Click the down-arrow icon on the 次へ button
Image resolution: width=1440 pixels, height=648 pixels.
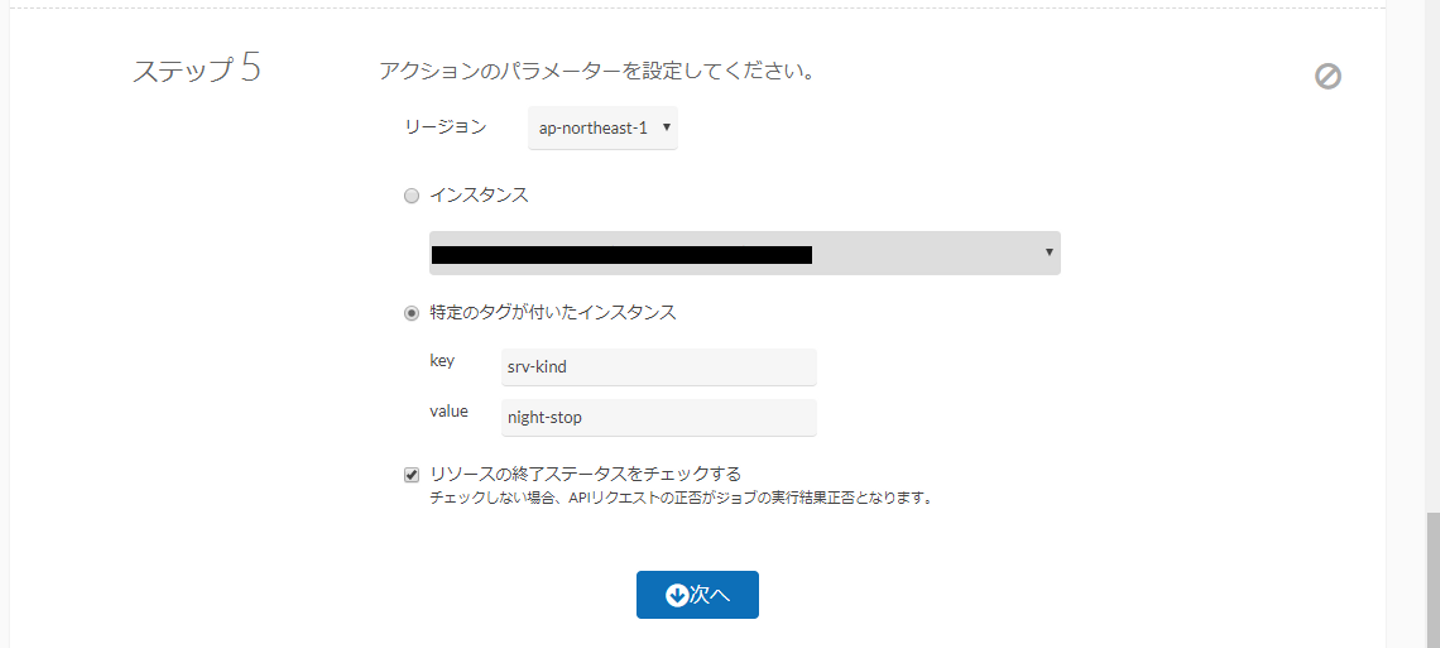pyautogui.click(x=677, y=595)
